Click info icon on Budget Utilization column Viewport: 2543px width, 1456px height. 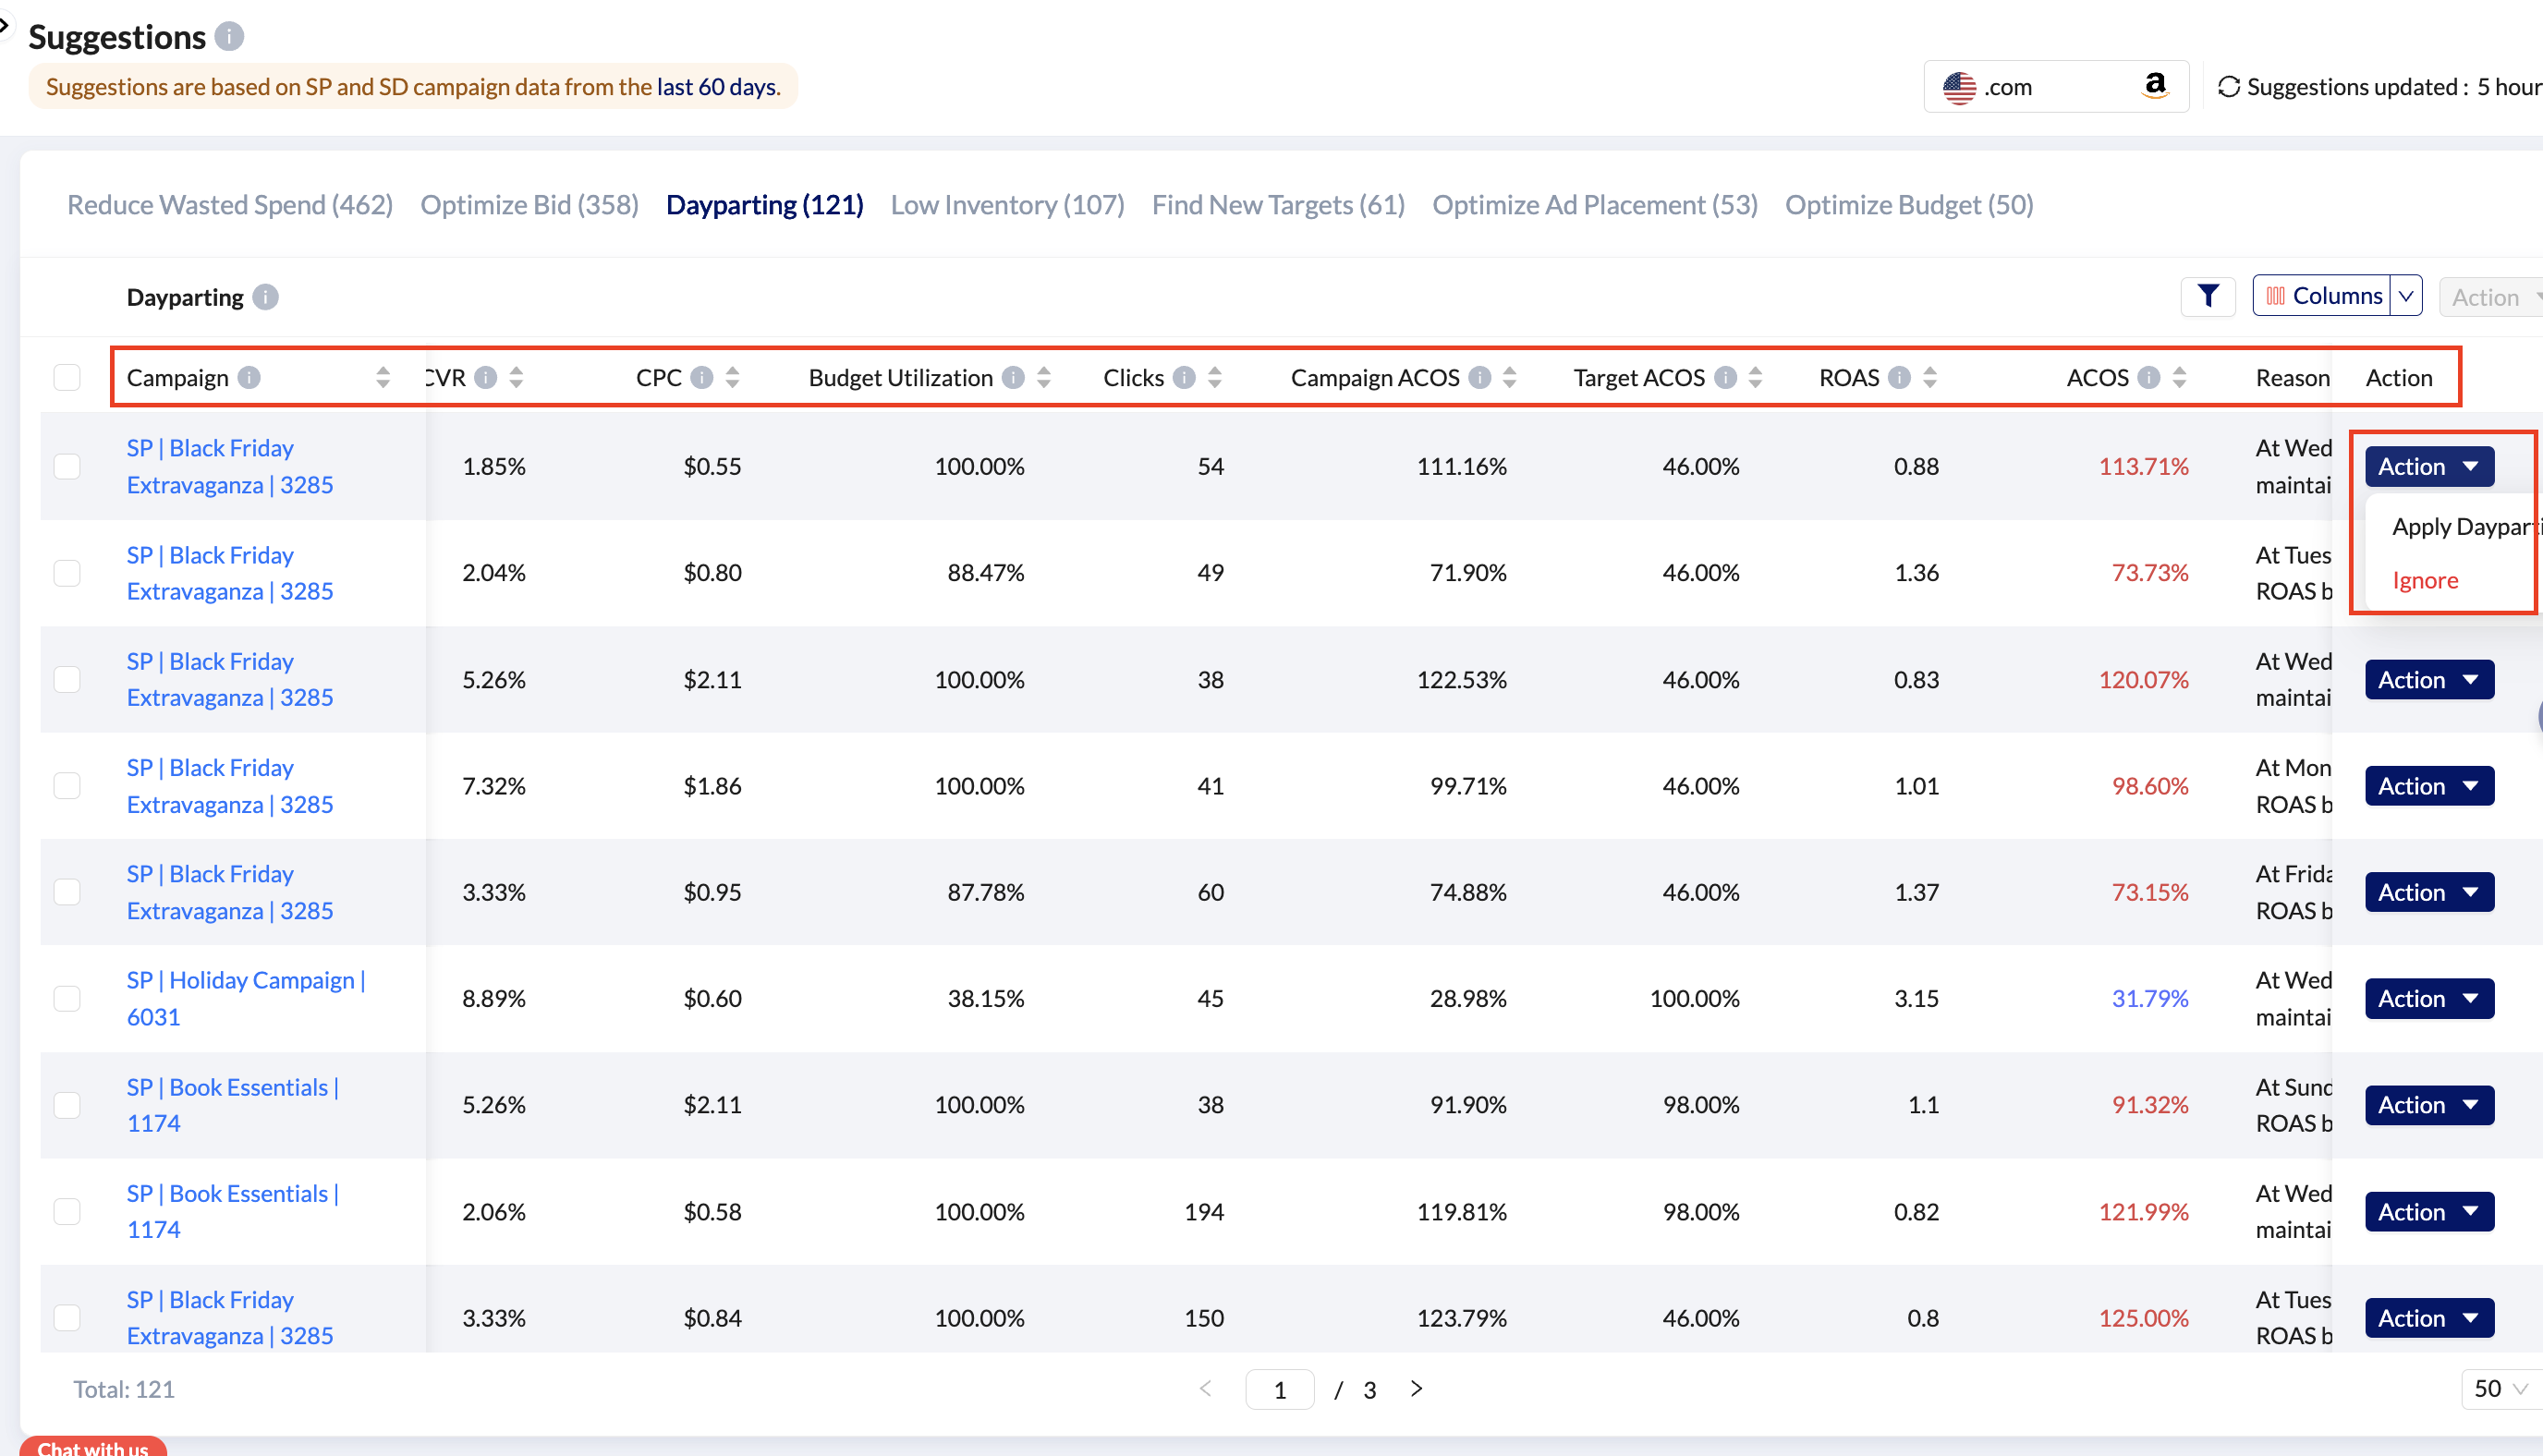(x=1013, y=377)
